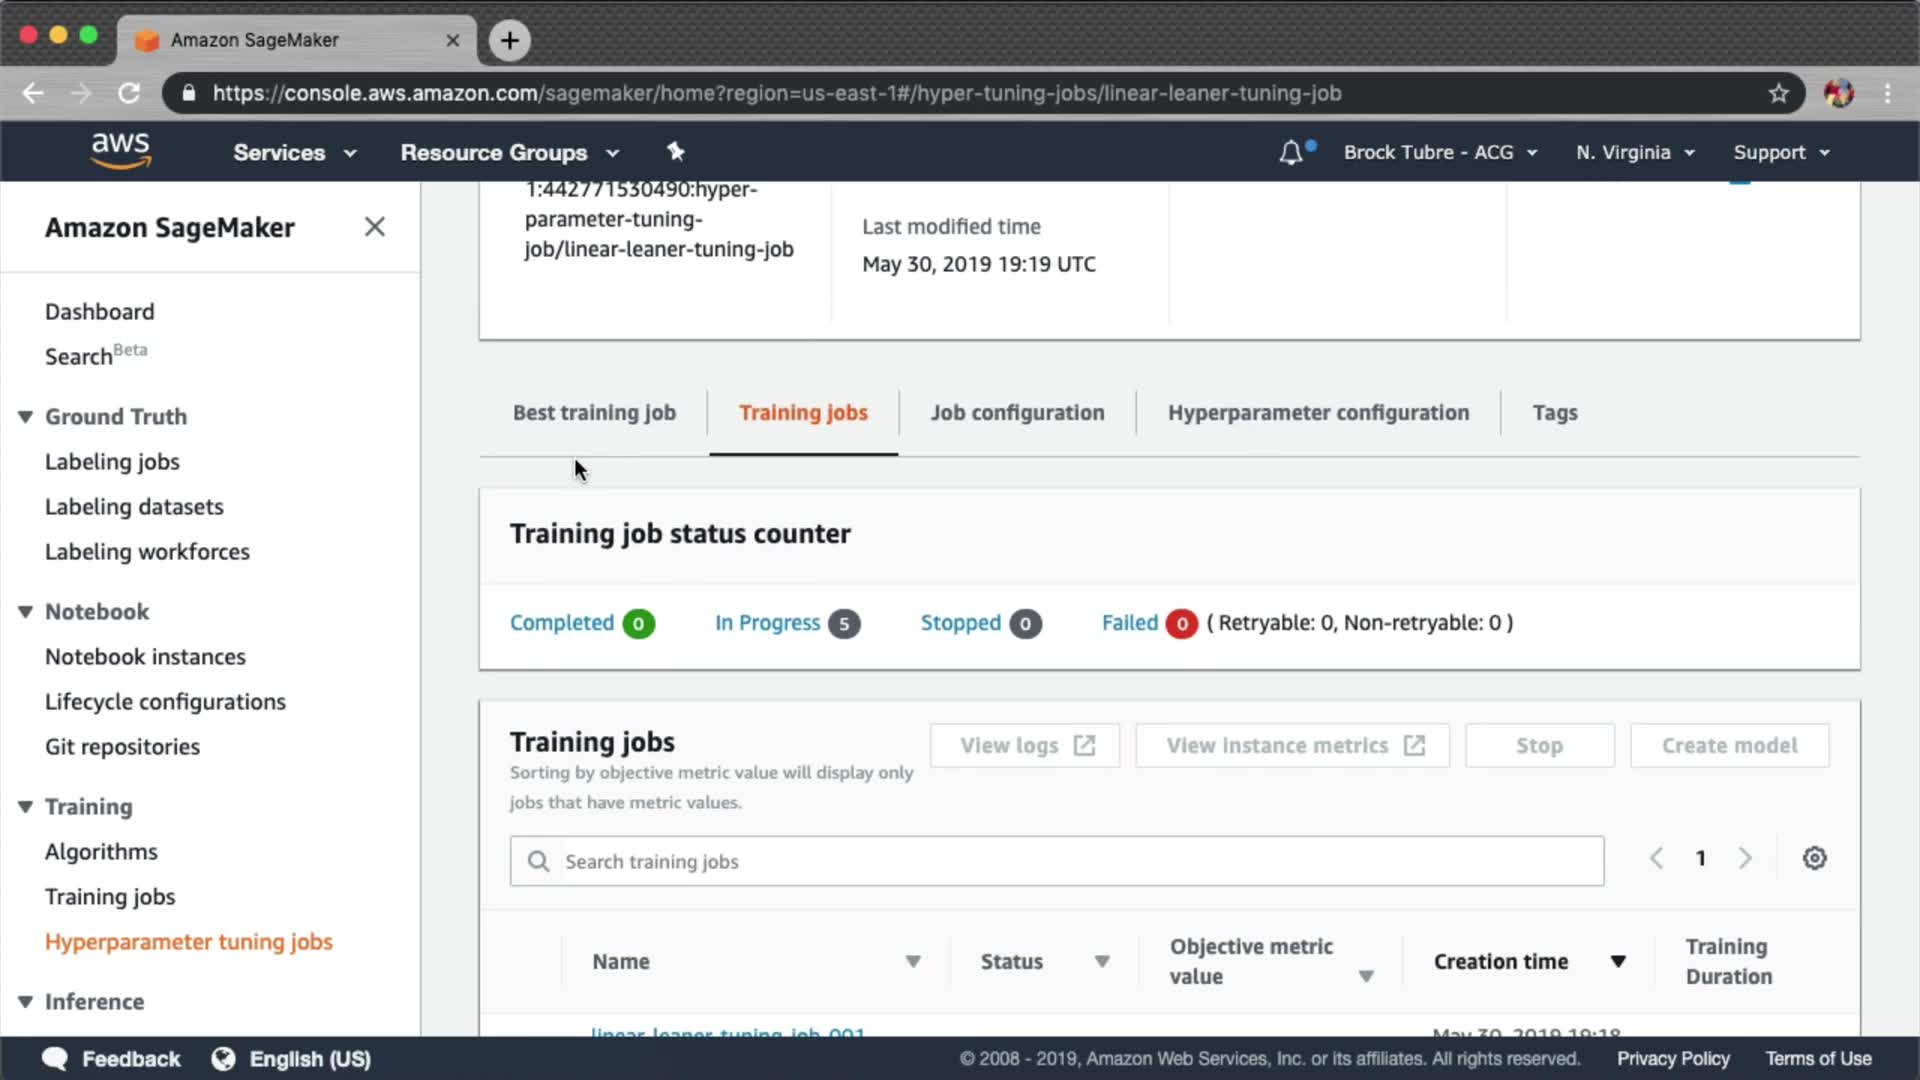Image resolution: width=1920 pixels, height=1080 pixels.
Task: Collapse the Notebook section
Action: pos(26,612)
